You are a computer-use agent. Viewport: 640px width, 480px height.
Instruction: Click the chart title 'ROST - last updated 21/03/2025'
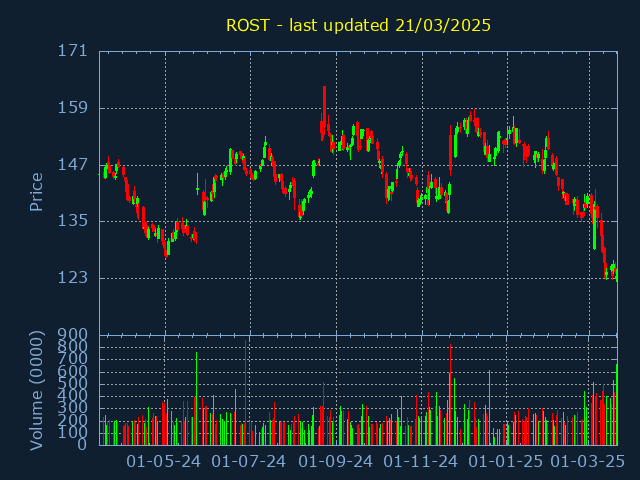coord(358,25)
